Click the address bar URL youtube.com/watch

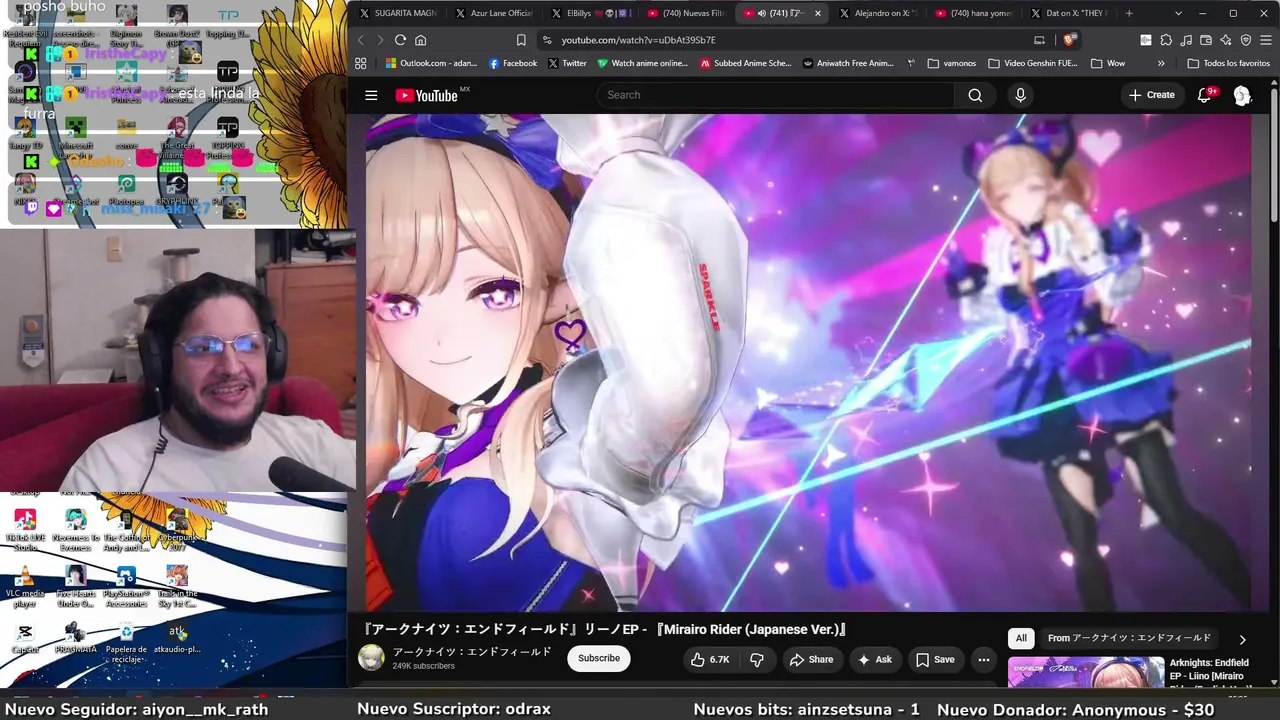[x=638, y=40]
